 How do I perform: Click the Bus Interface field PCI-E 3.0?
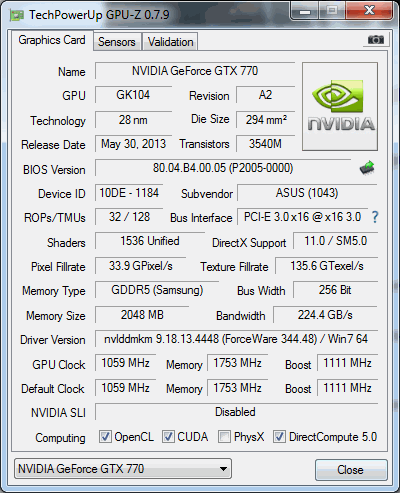[302, 217]
